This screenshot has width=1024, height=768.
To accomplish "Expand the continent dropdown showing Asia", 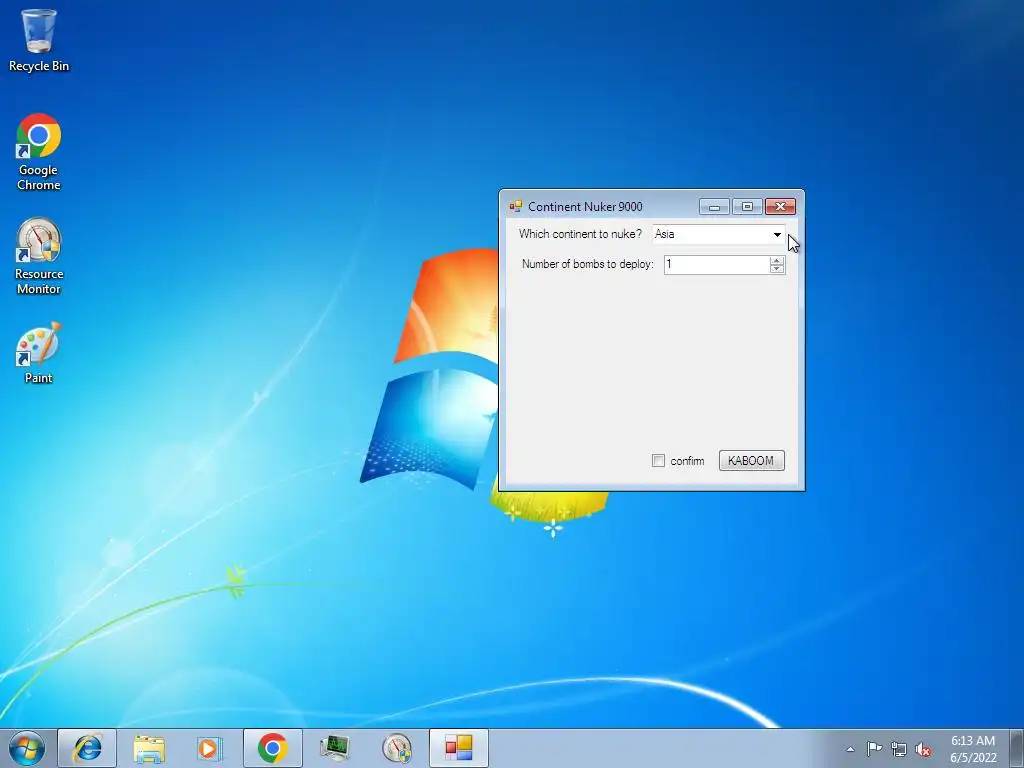I will pos(776,234).
